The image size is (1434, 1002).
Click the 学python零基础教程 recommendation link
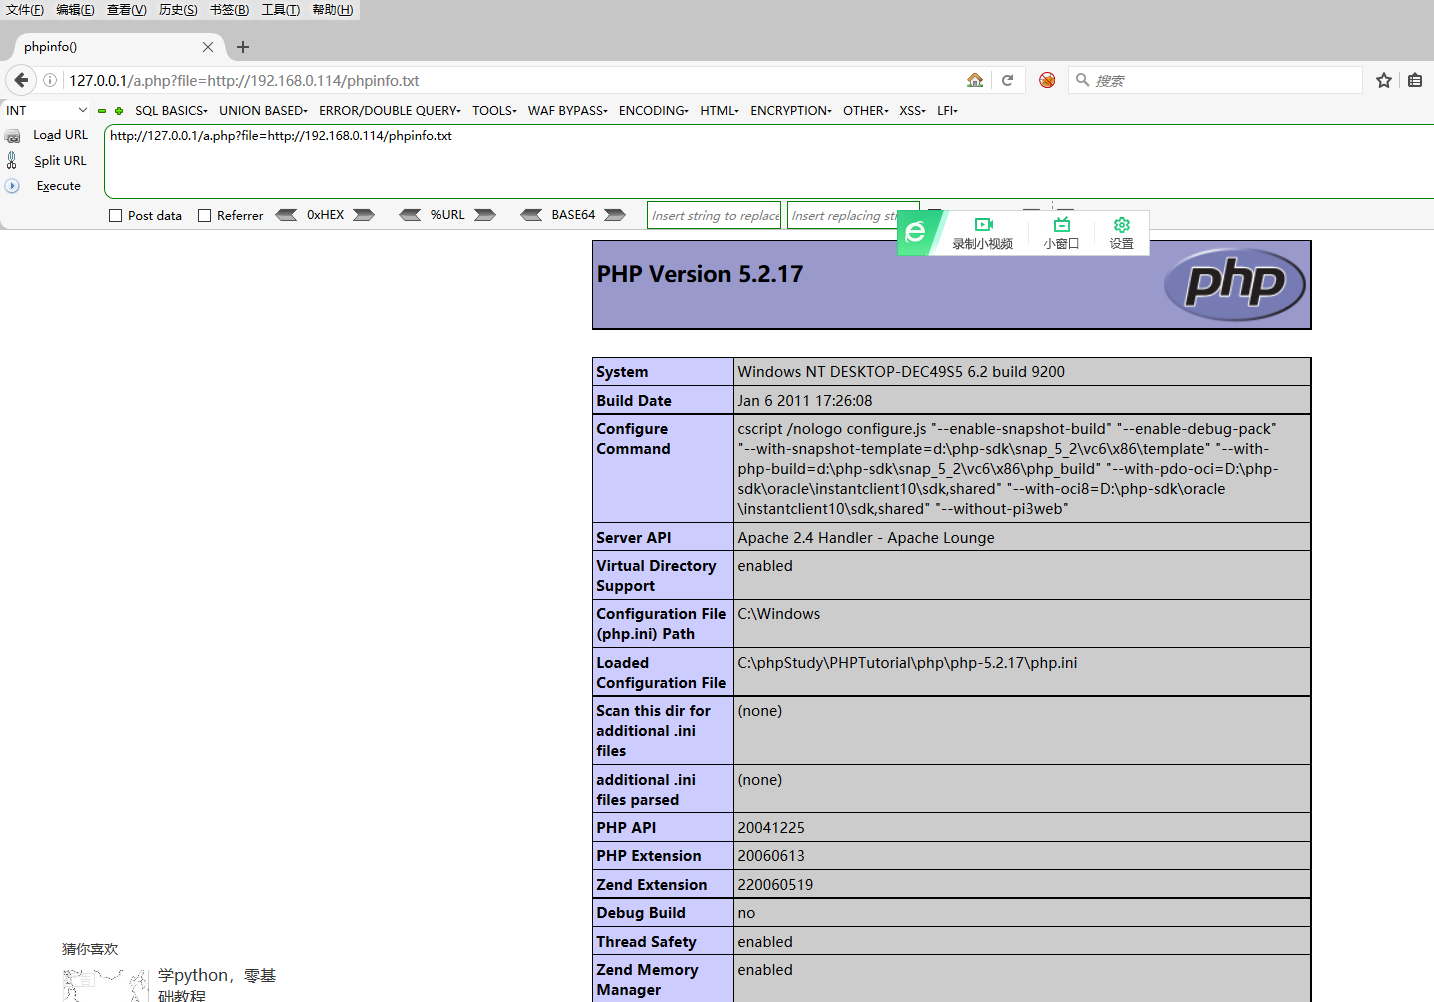(217, 984)
